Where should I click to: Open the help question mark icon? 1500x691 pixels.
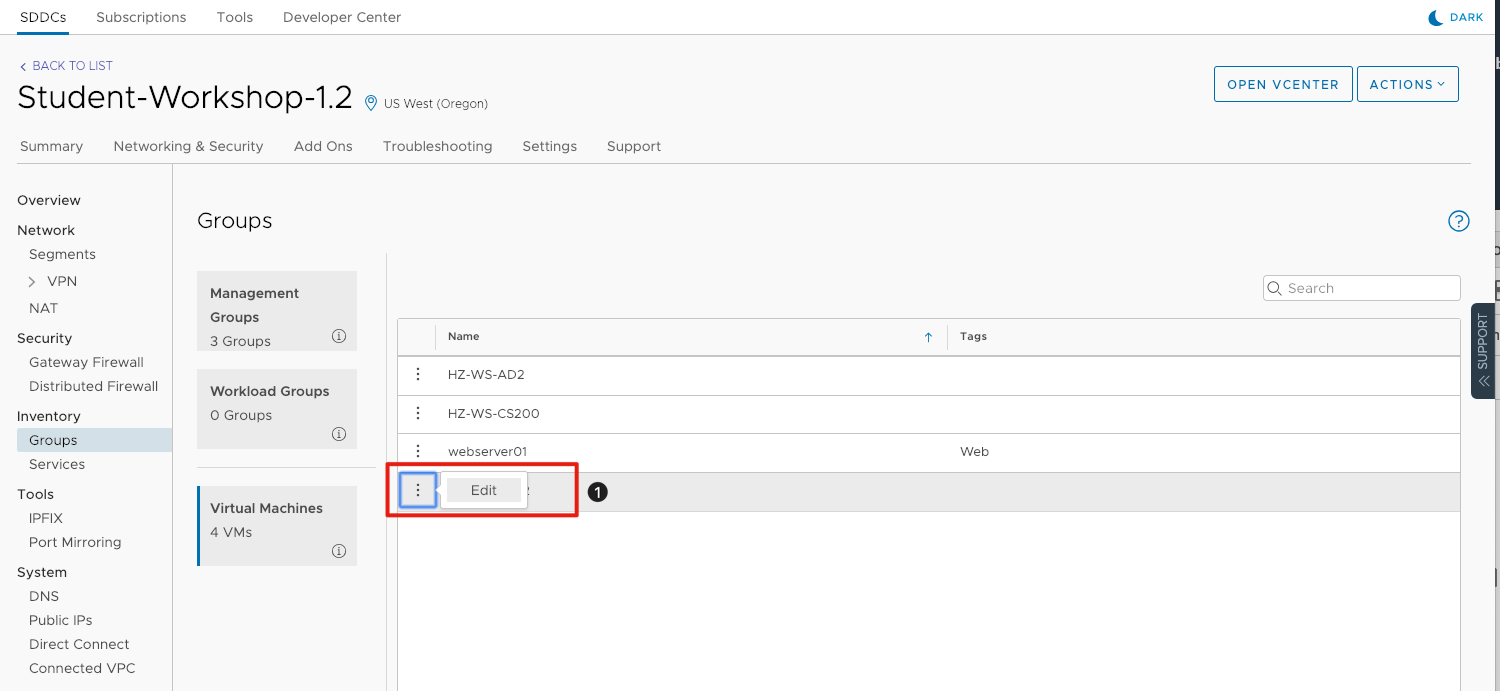[x=1458, y=221]
